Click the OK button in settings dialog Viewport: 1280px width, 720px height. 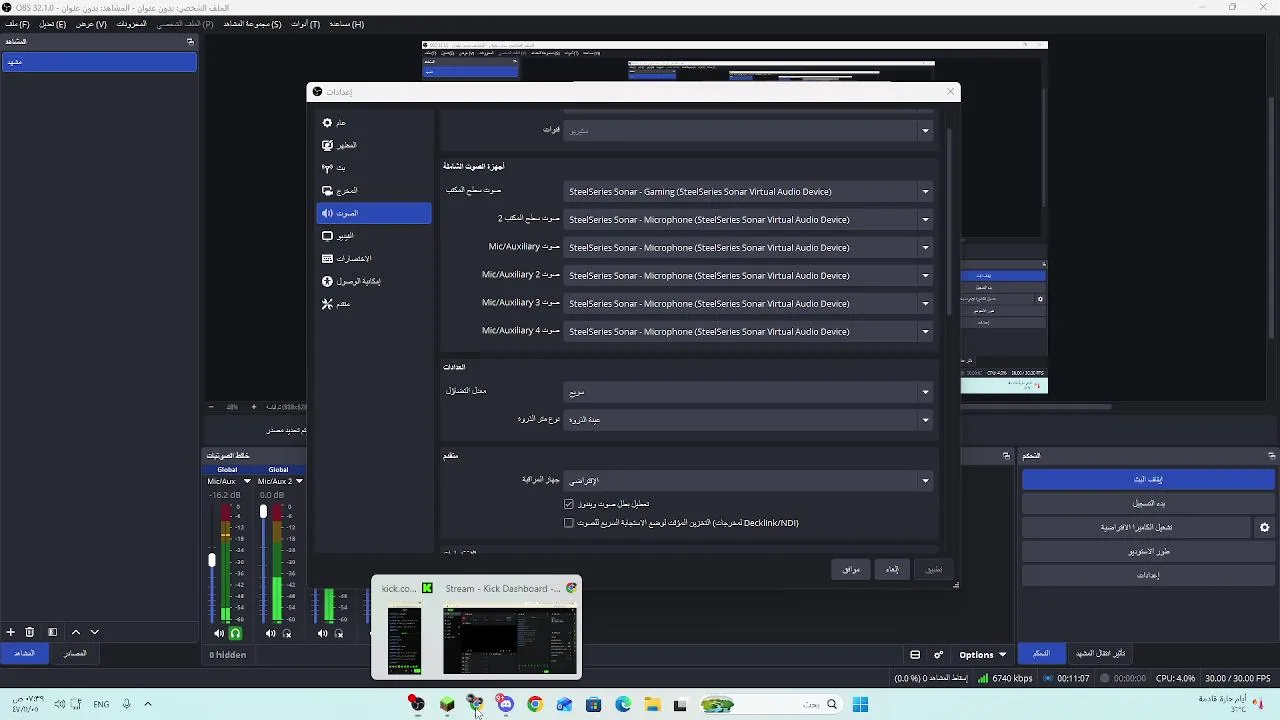click(851, 569)
